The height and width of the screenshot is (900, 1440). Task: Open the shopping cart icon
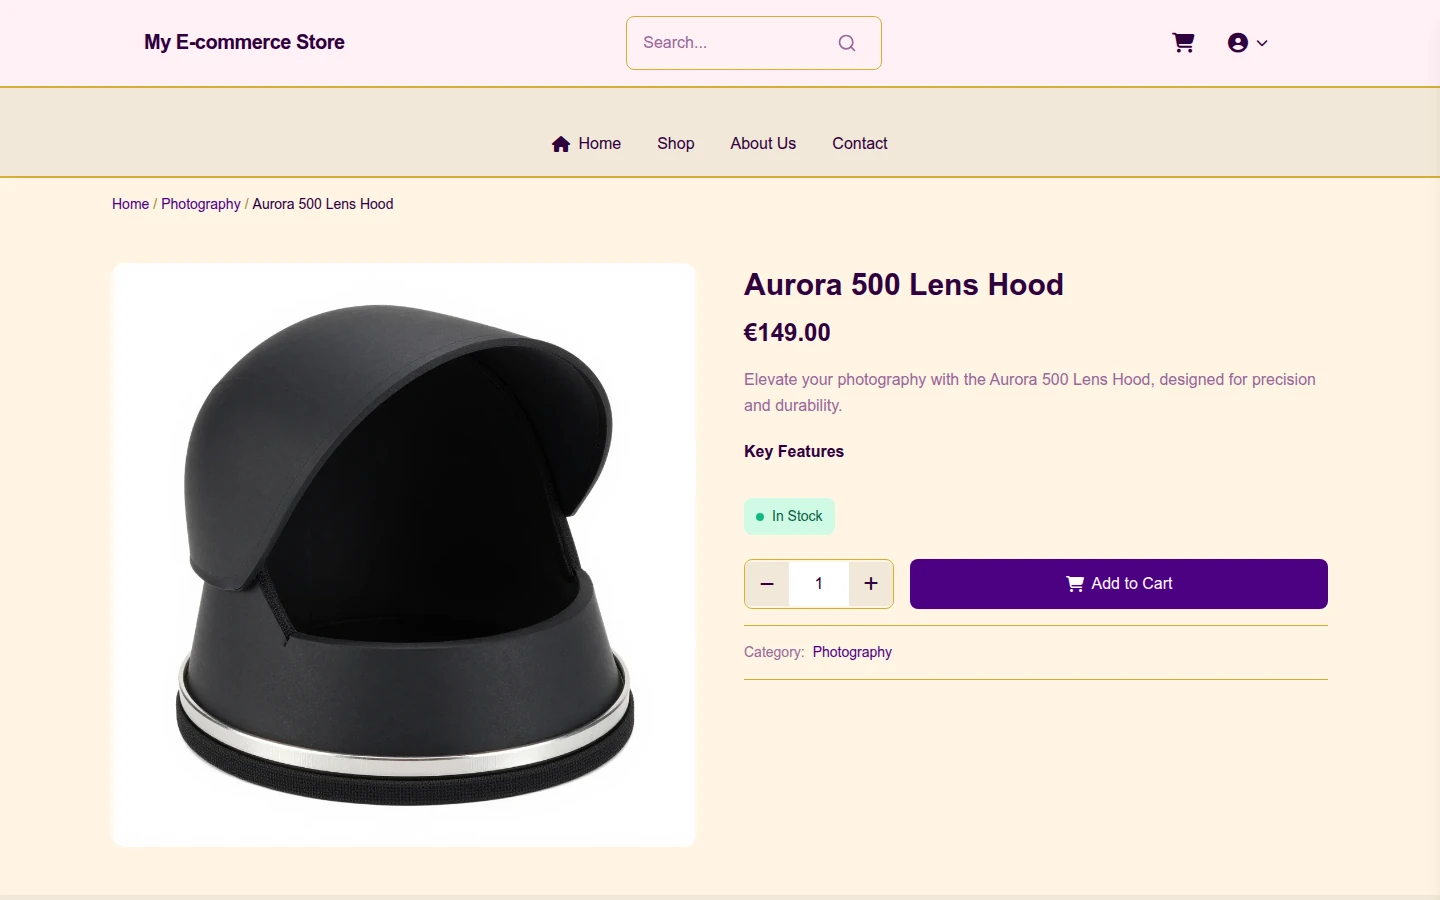pos(1183,43)
